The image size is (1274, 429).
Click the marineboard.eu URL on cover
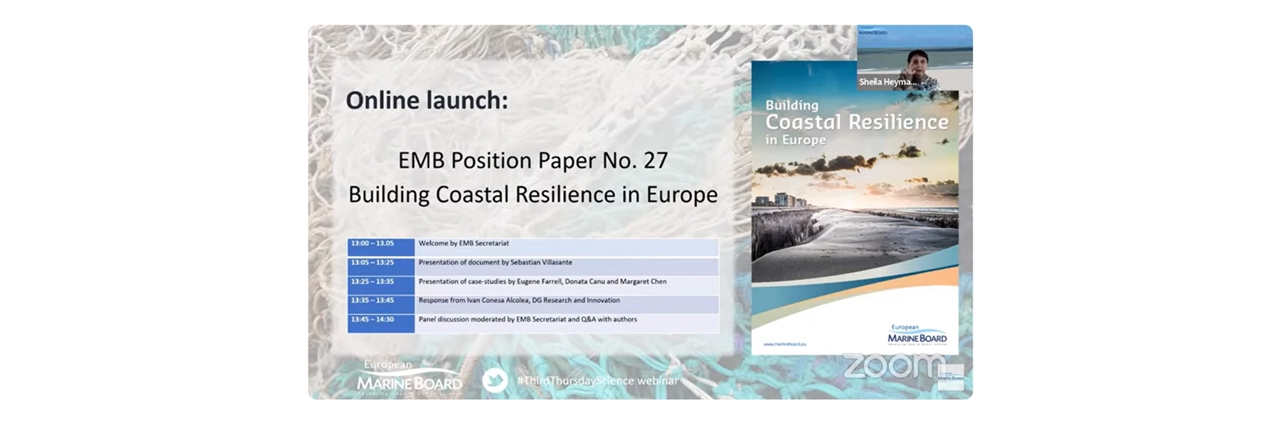click(x=784, y=344)
